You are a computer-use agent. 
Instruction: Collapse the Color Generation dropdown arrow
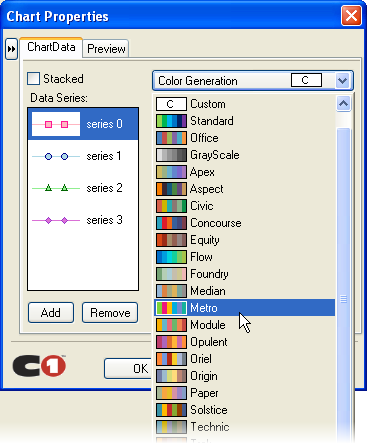pyautogui.click(x=343, y=80)
